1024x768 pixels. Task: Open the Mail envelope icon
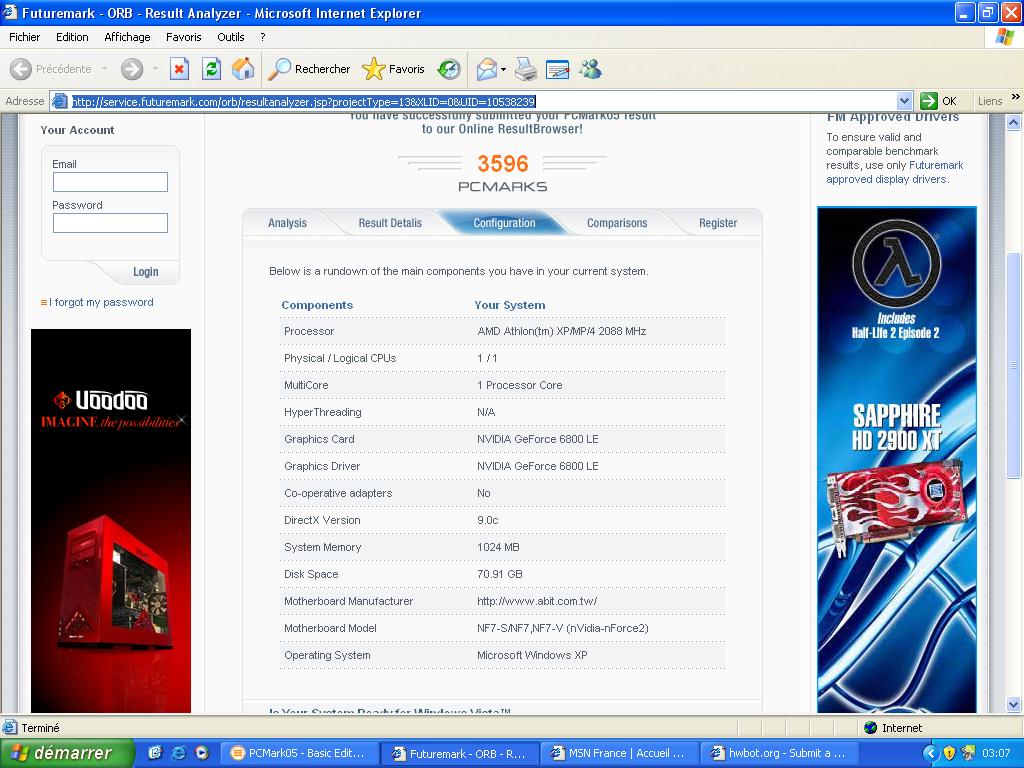click(x=487, y=69)
